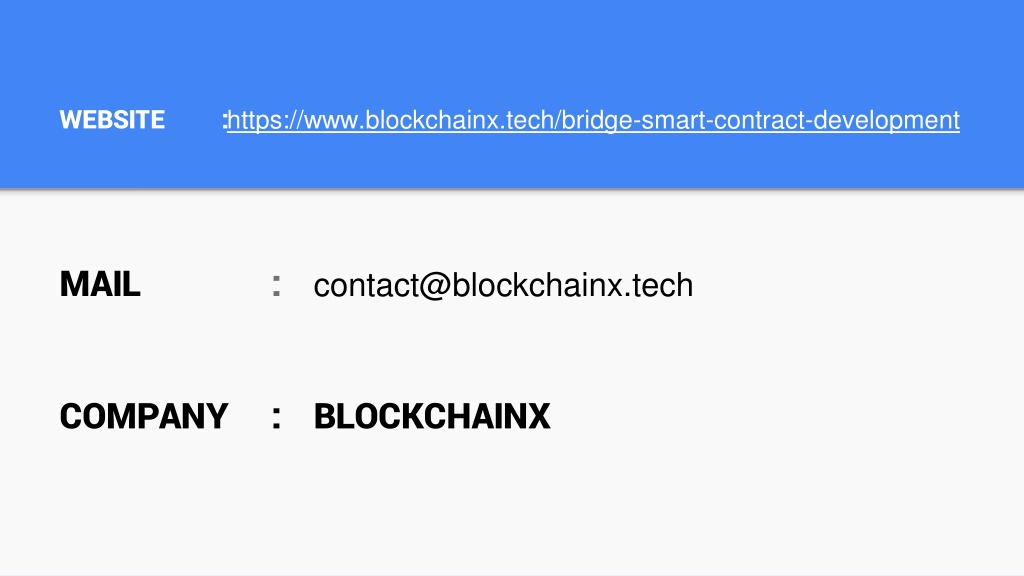1024x576 pixels.
Task: Click the colon after MAIL
Action: tap(276, 286)
